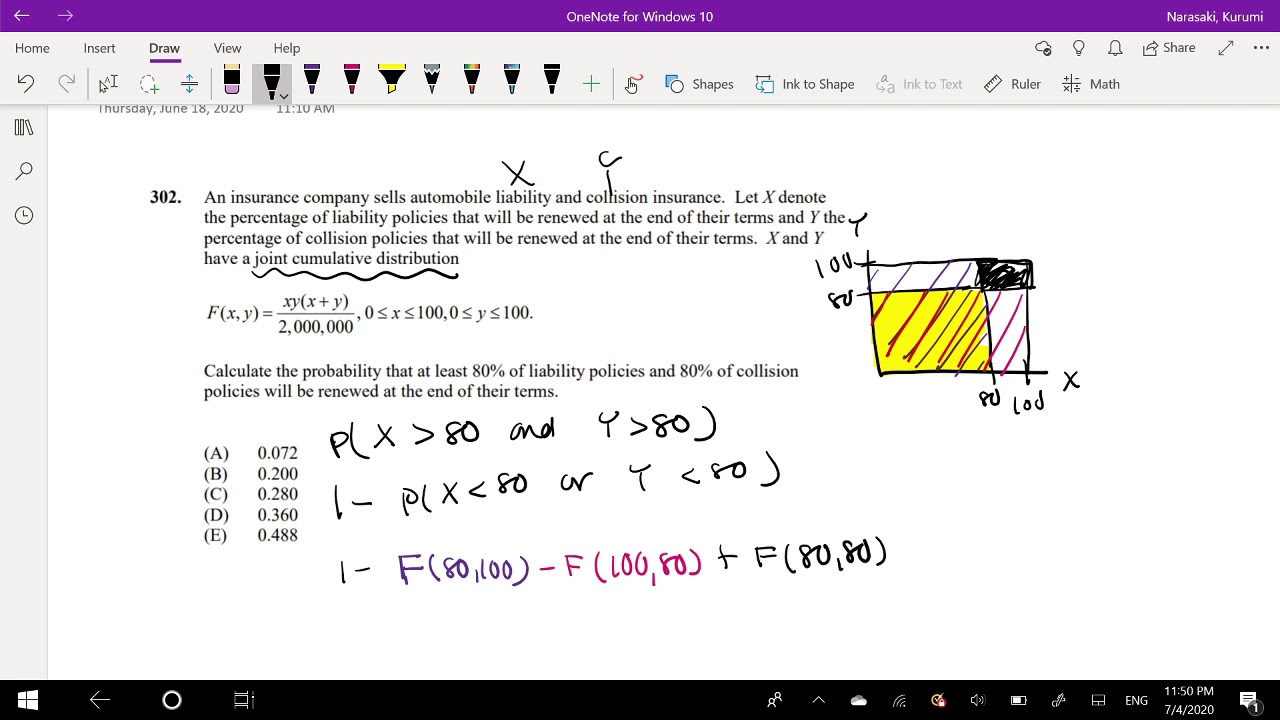Select the yellow highlighter
This screenshot has height=720, width=1280.
click(392, 81)
